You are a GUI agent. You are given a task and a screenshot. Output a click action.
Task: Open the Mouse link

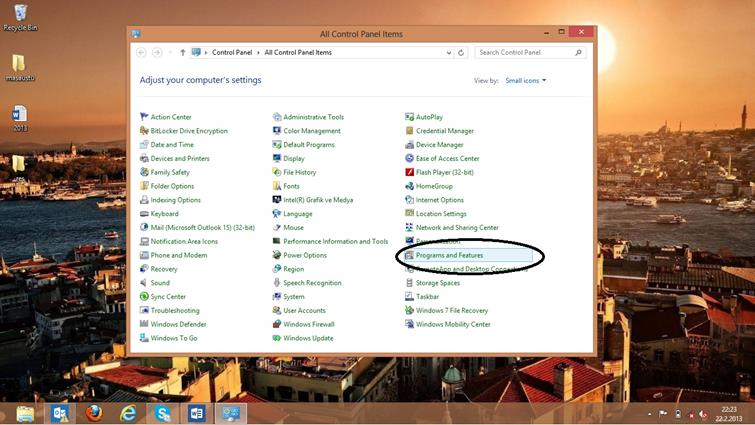pyautogui.click(x=294, y=227)
